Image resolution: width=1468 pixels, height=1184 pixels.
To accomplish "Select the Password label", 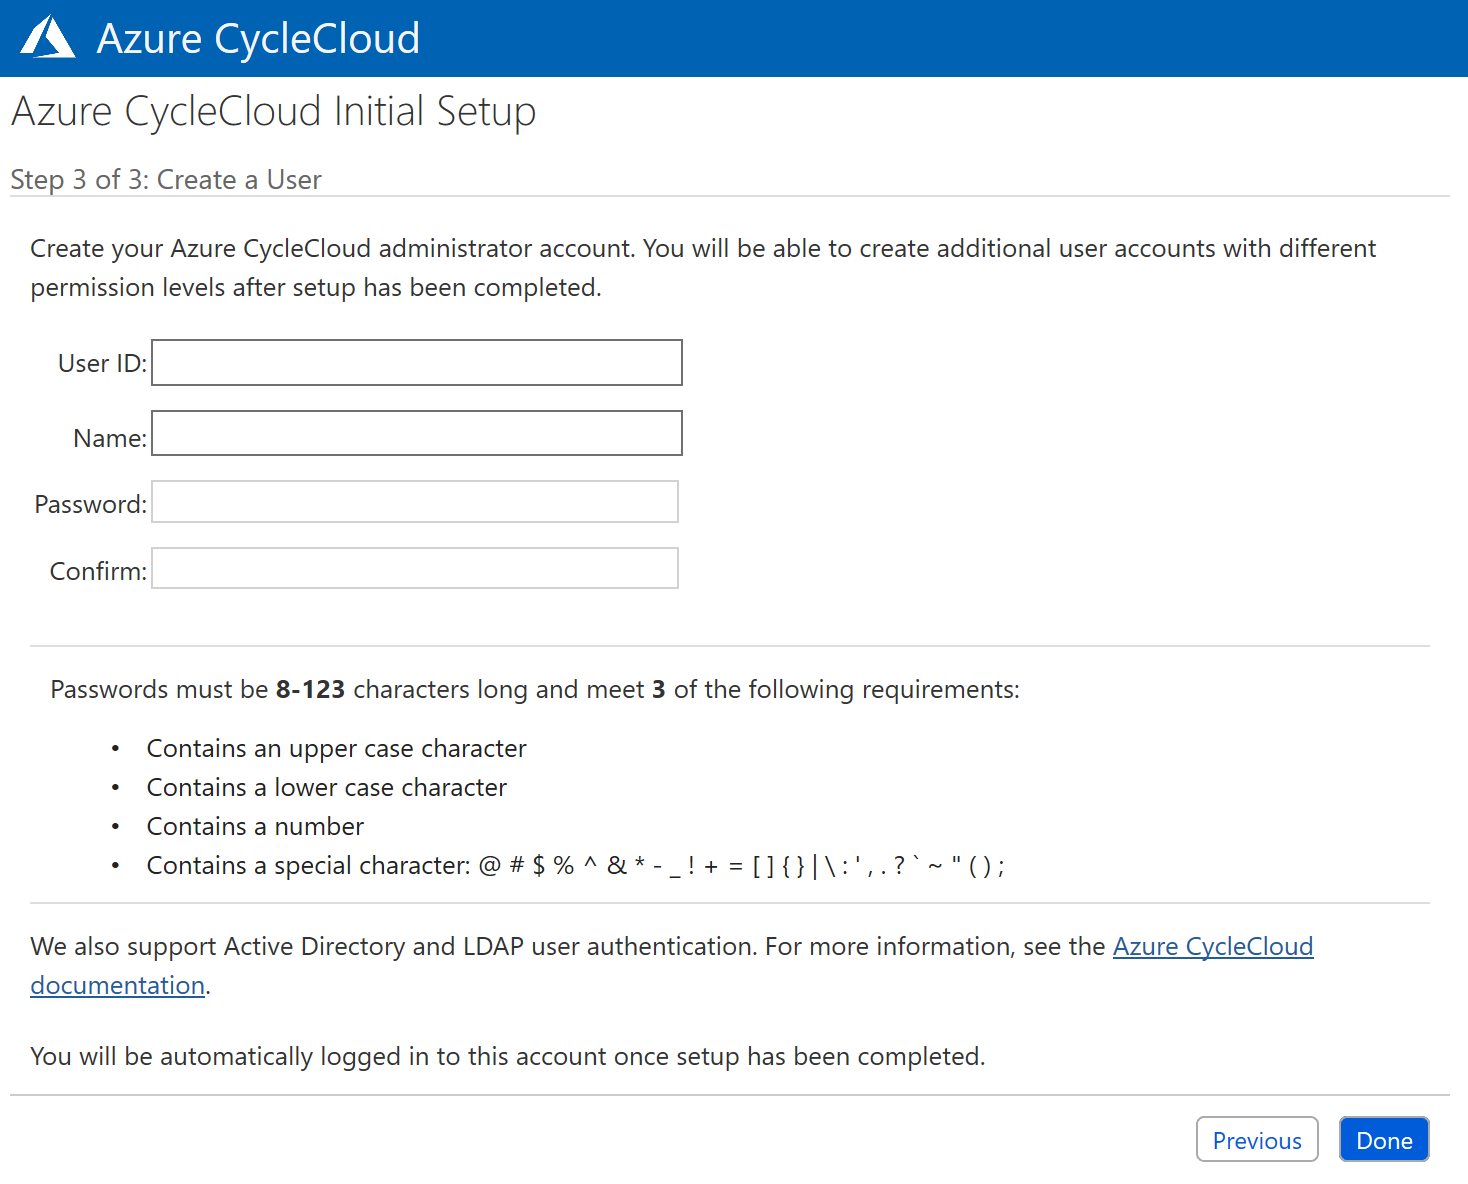I will [89, 503].
